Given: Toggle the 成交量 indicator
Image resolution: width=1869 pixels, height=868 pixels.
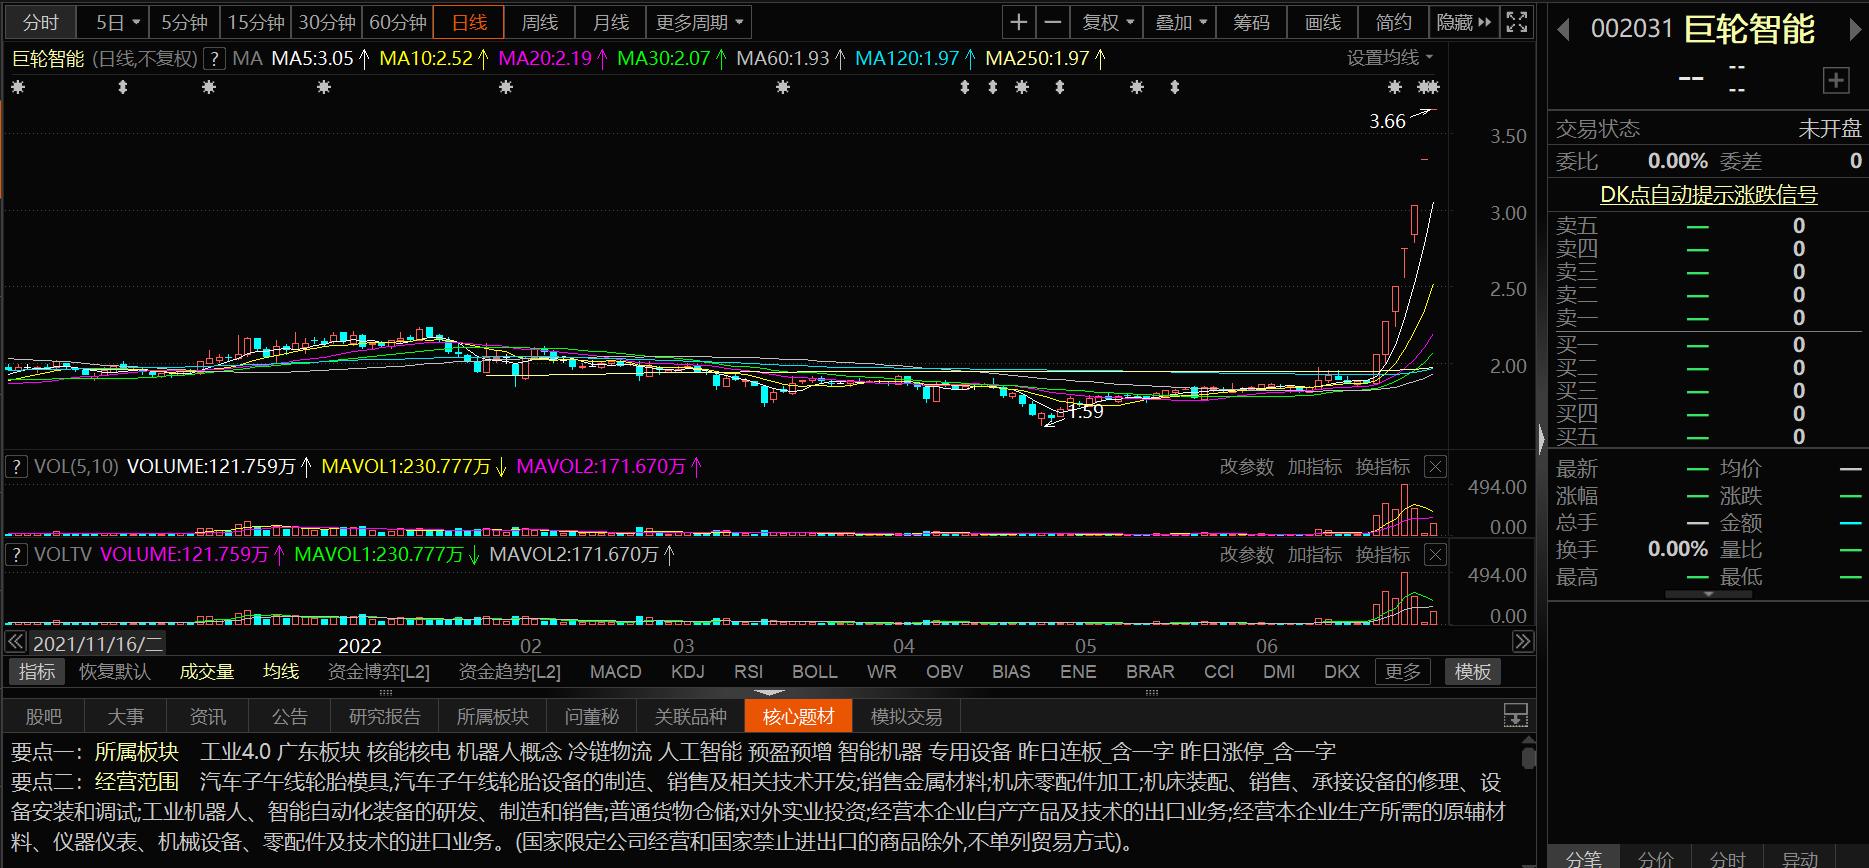Looking at the screenshot, I should pos(206,672).
